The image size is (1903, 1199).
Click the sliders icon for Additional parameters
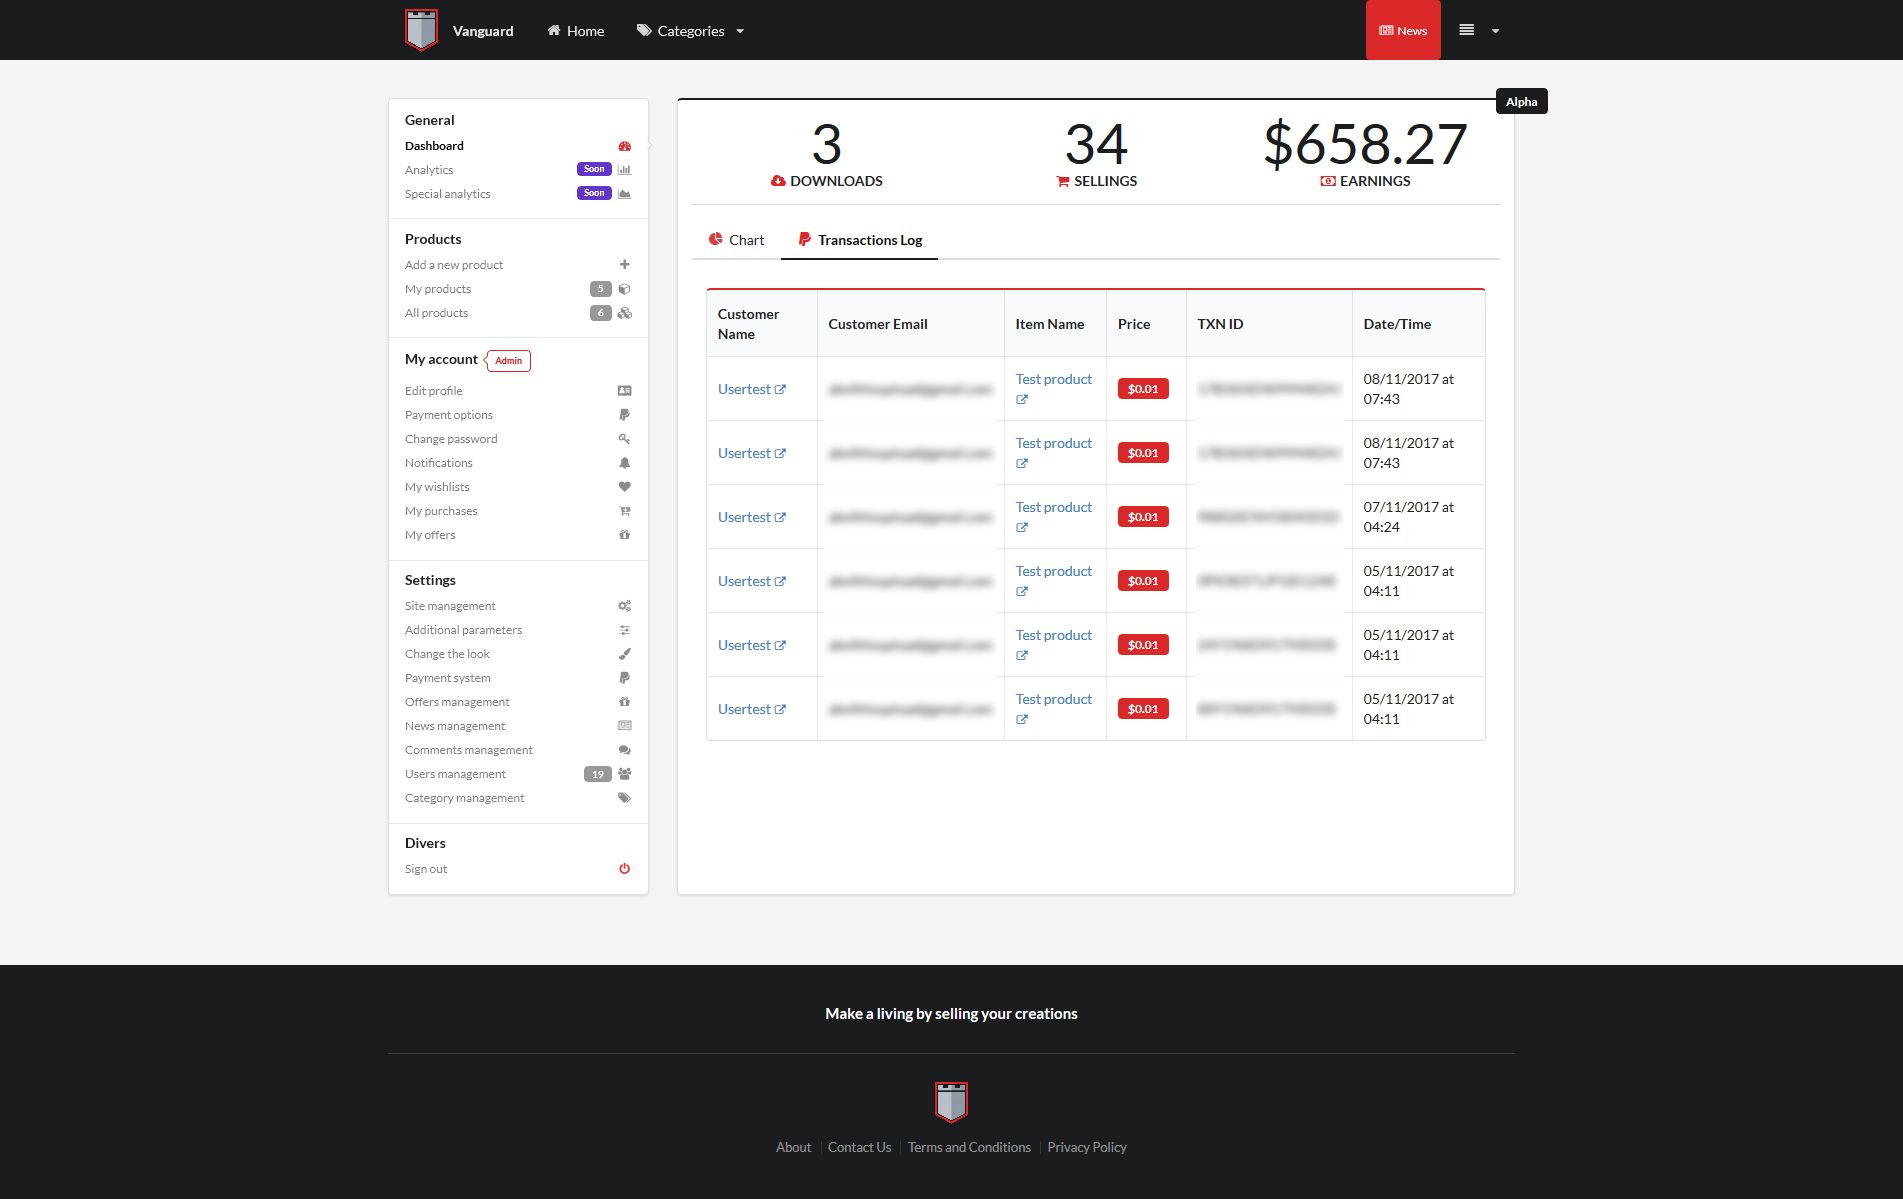tap(624, 630)
